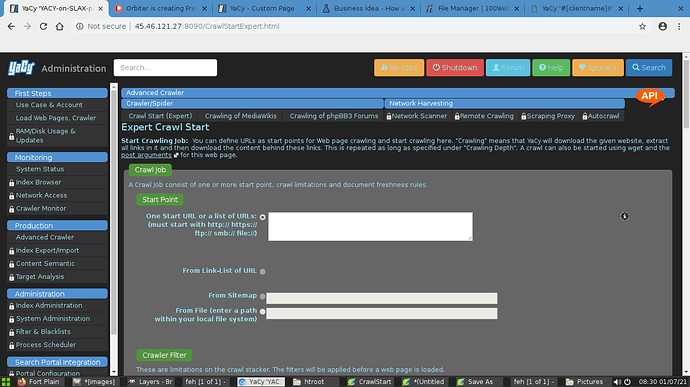690x387 pixels.
Task: Close the File Manager 100Web tab
Action: click(517, 8)
